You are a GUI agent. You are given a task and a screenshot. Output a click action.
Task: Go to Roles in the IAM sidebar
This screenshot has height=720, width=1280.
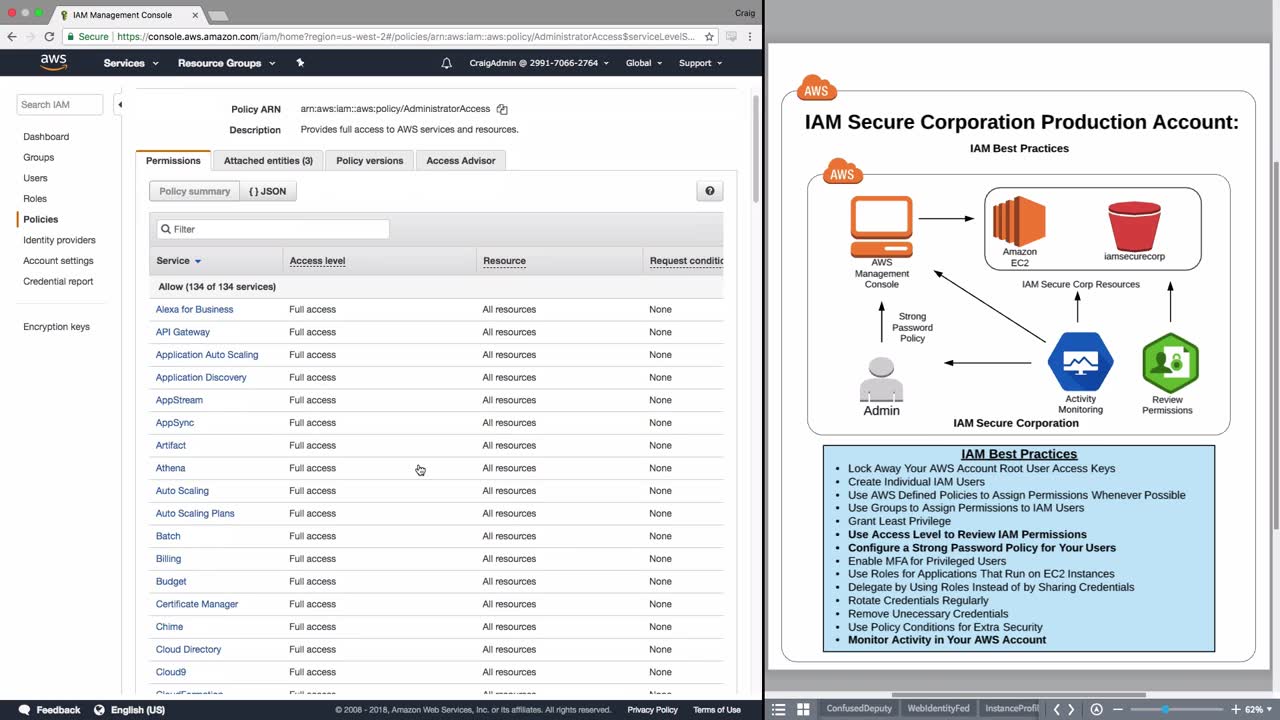coord(35,199)
